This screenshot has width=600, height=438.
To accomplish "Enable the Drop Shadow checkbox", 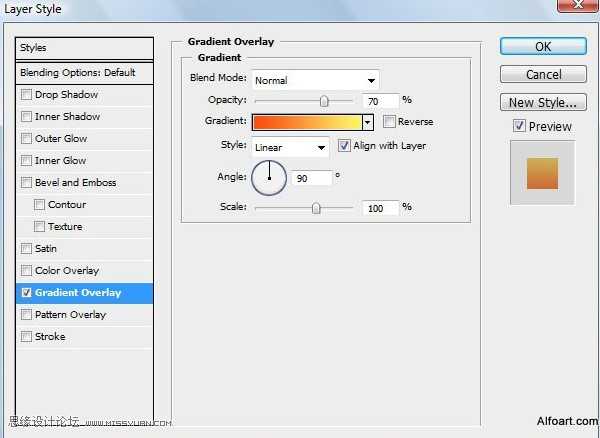I will (x=26, y=95).
